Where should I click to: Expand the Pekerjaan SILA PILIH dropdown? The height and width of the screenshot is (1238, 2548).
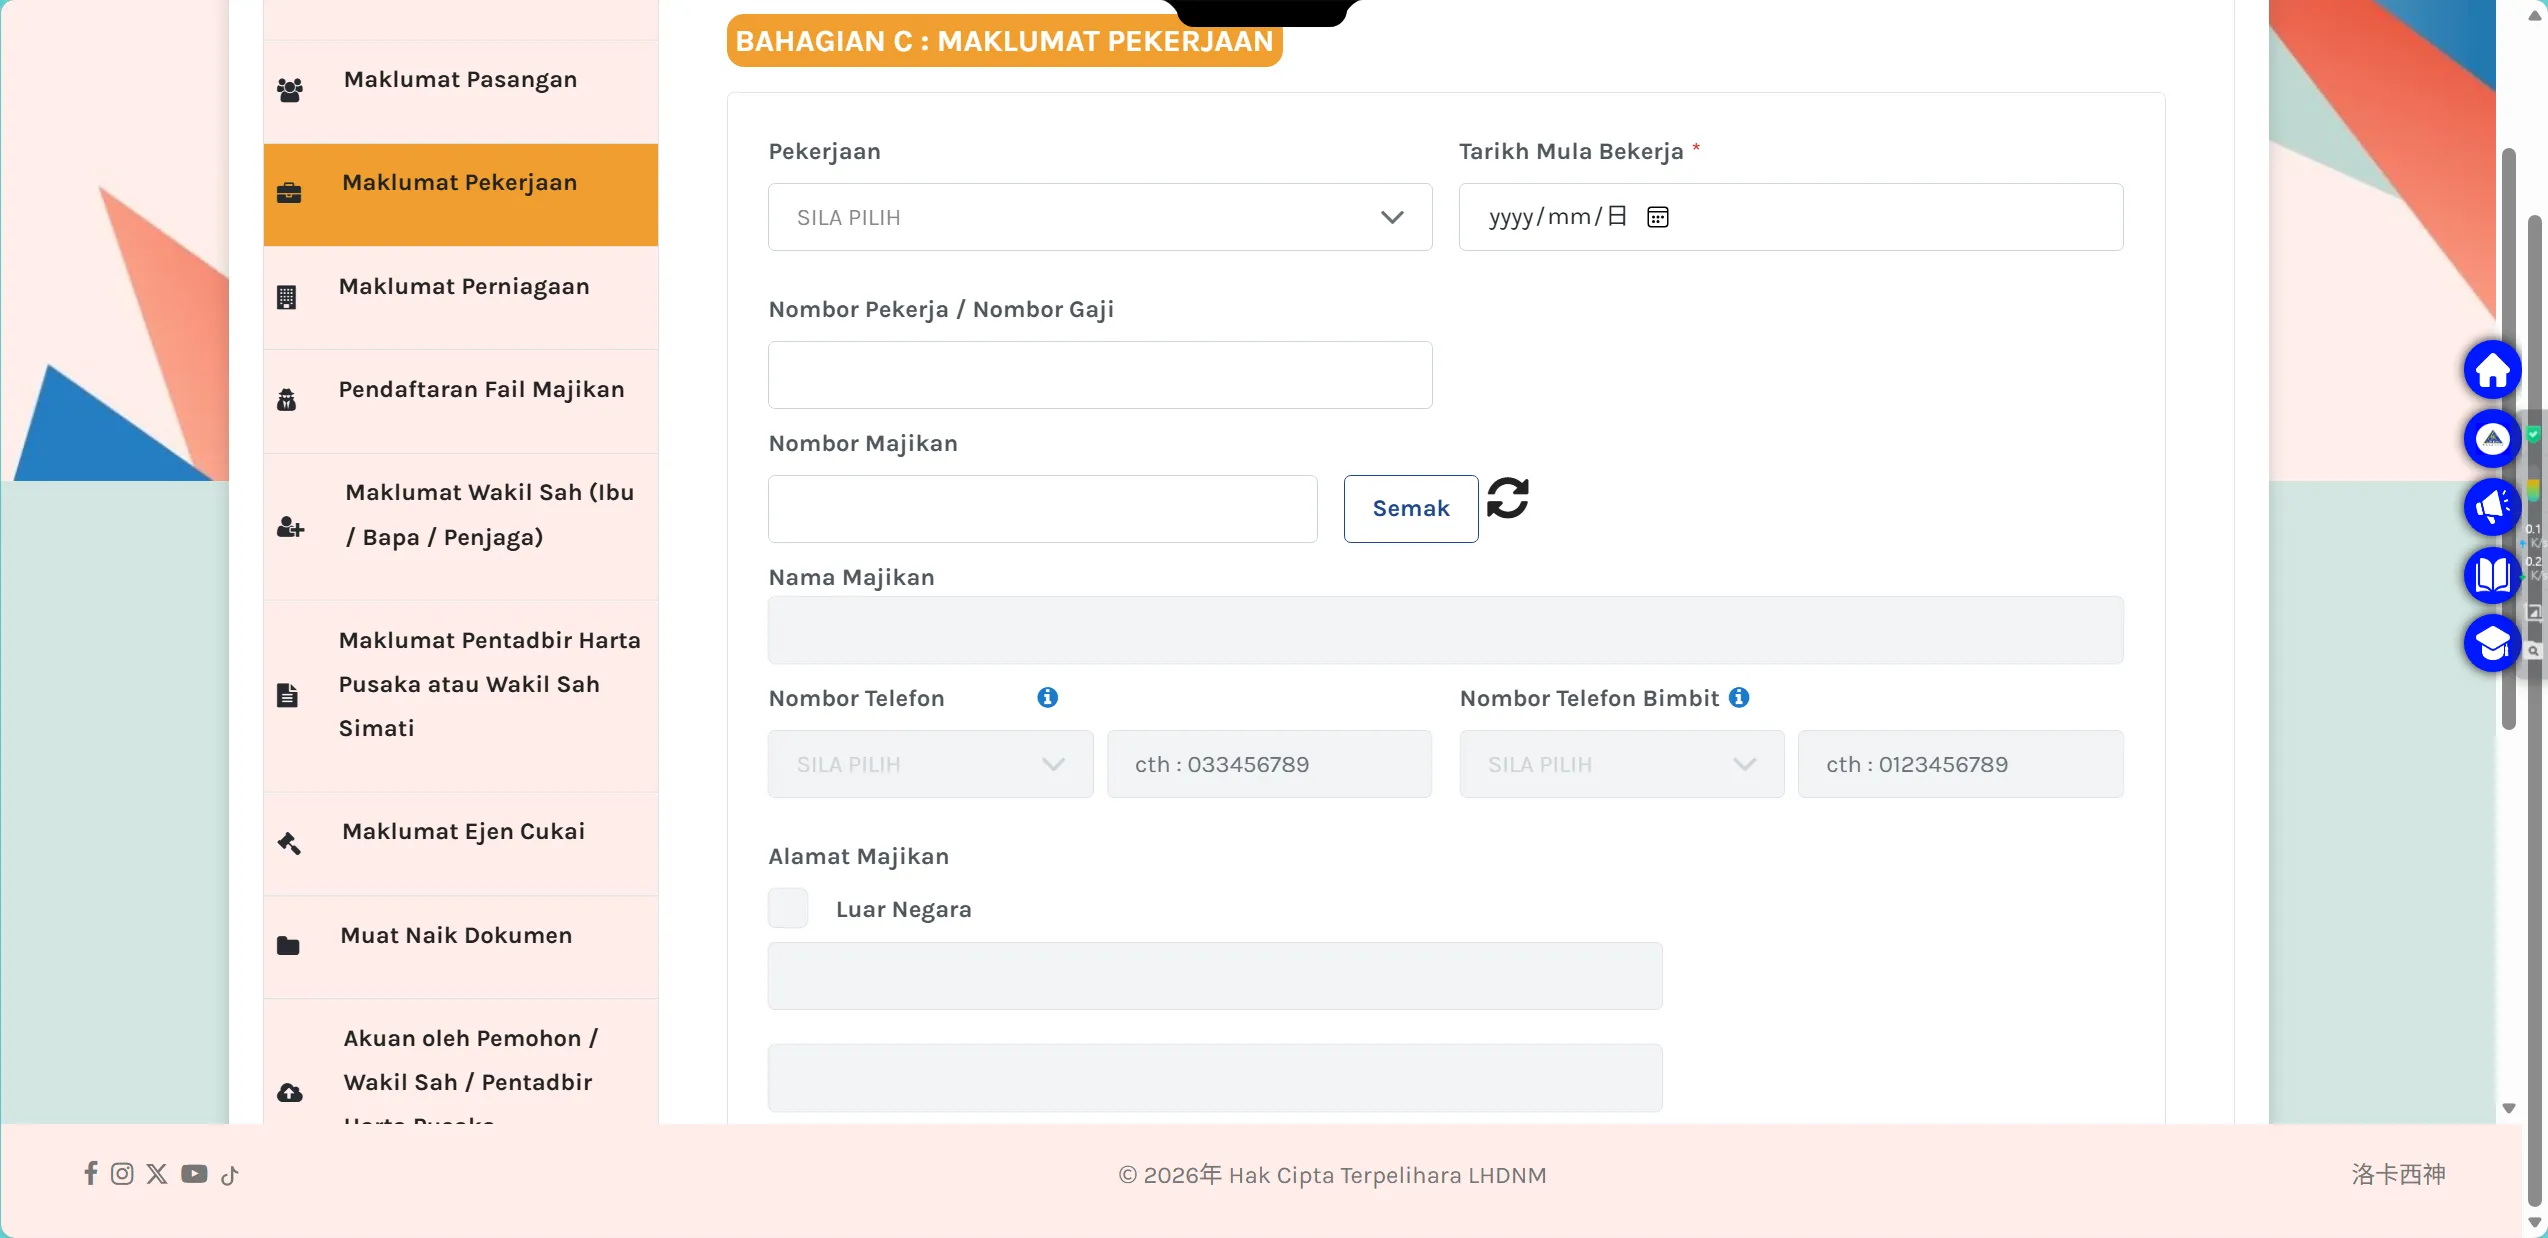[x=1100, y=217]
